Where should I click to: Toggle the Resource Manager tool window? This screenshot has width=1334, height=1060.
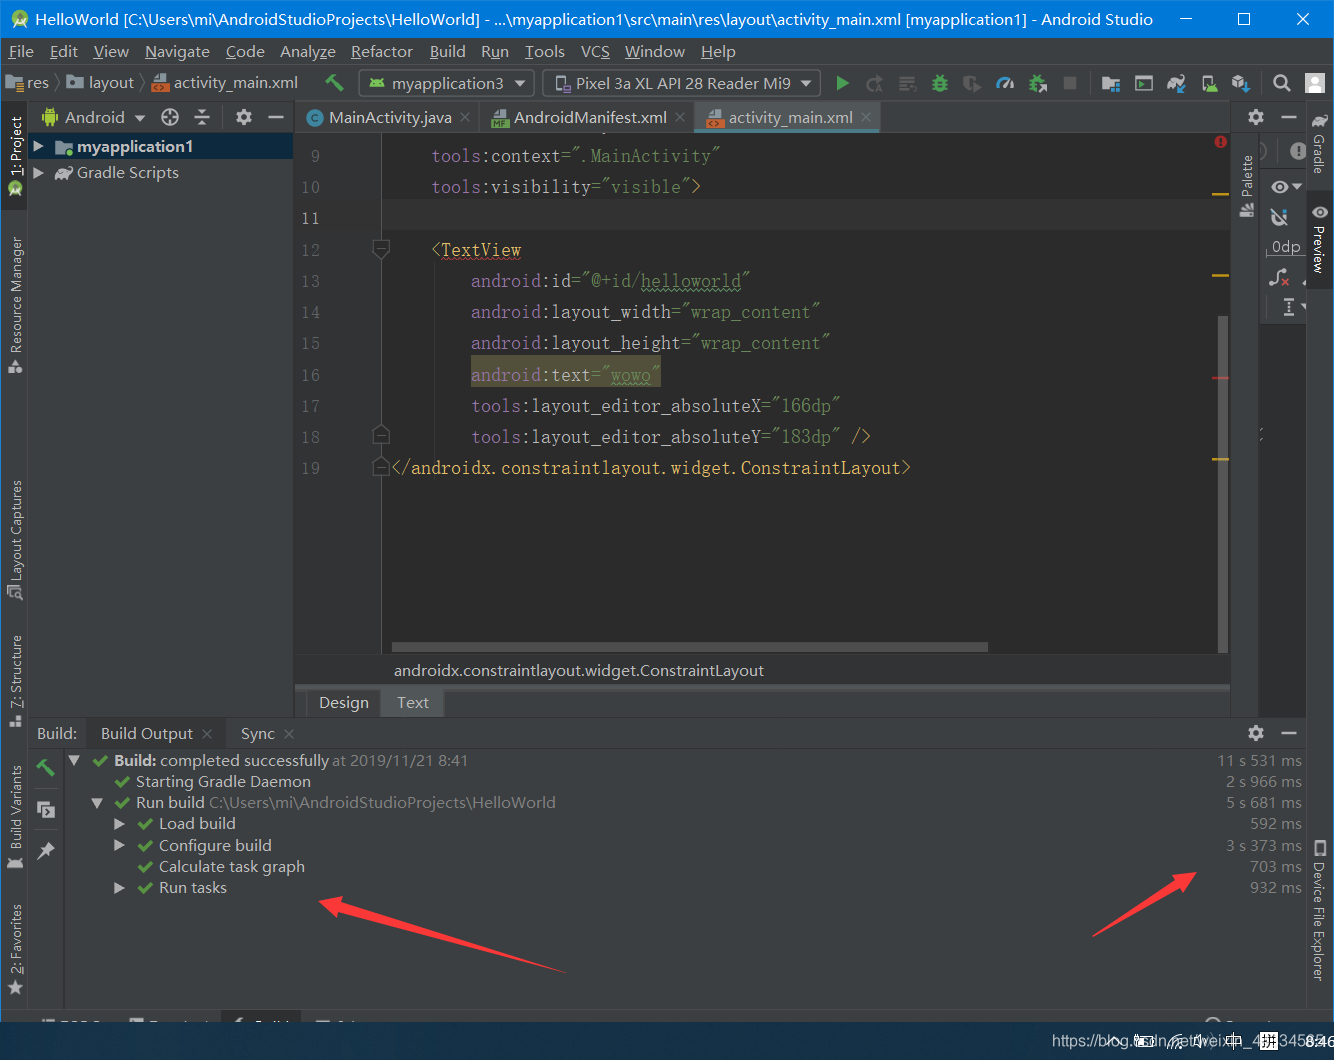pos(15,305)
